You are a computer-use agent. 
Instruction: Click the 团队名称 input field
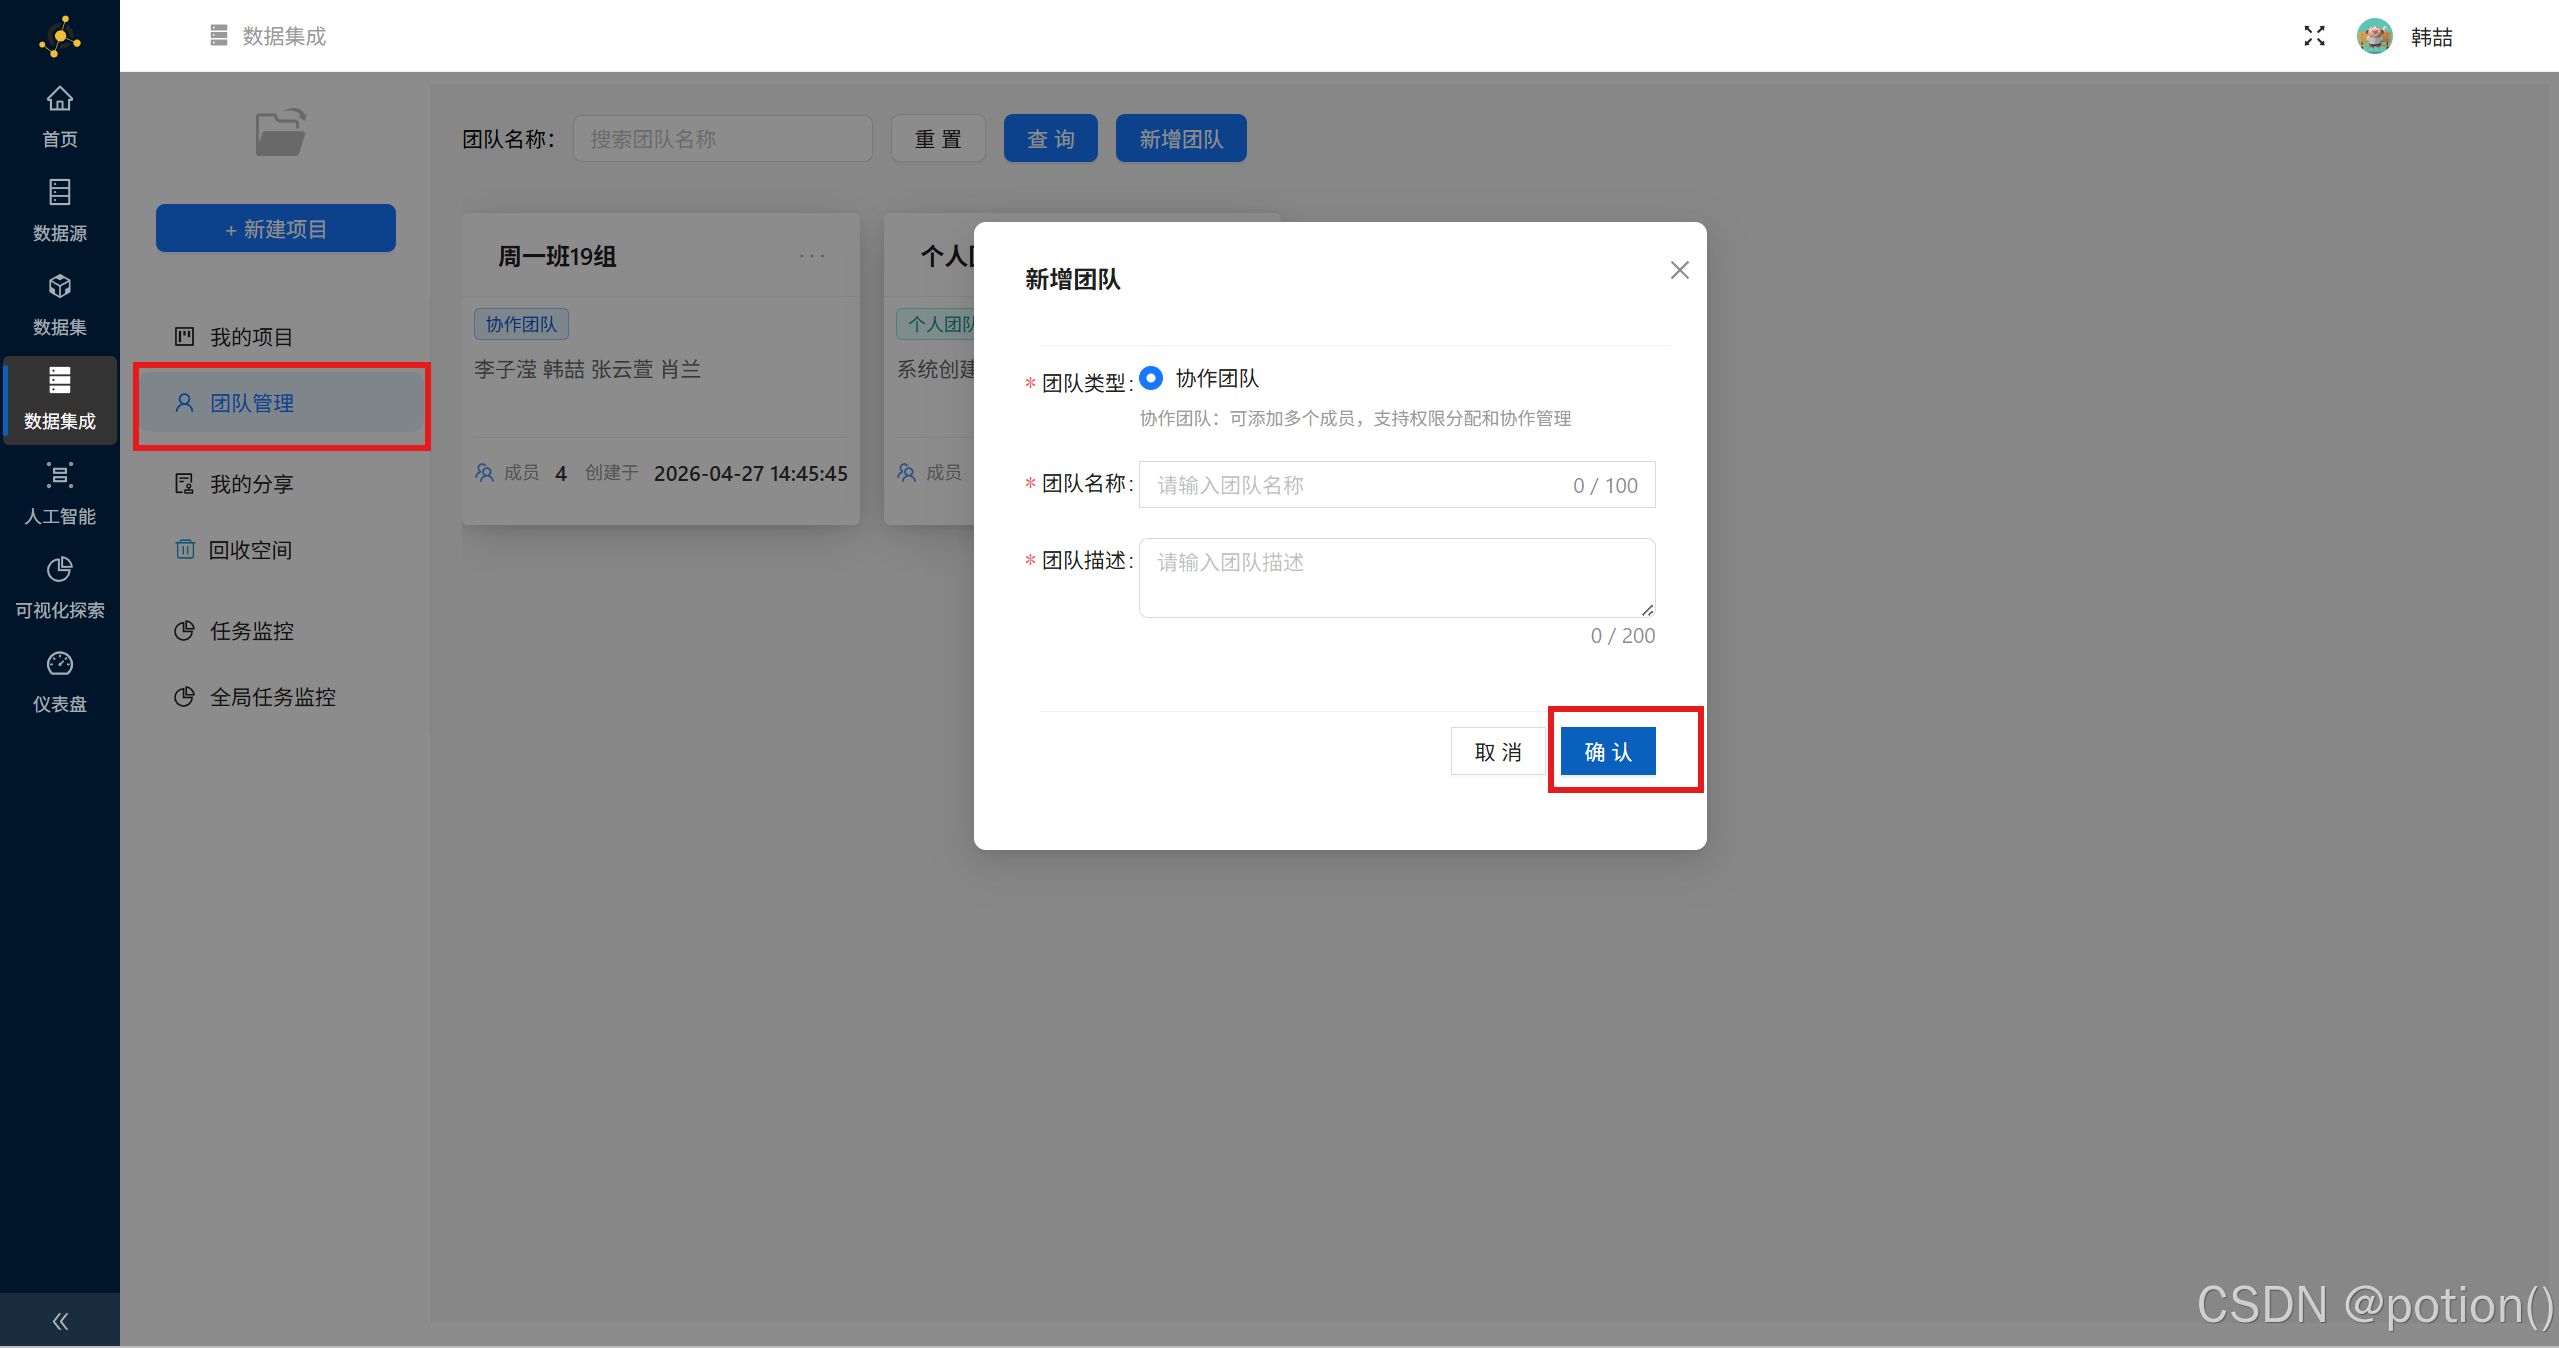[x=1350, y=484]
